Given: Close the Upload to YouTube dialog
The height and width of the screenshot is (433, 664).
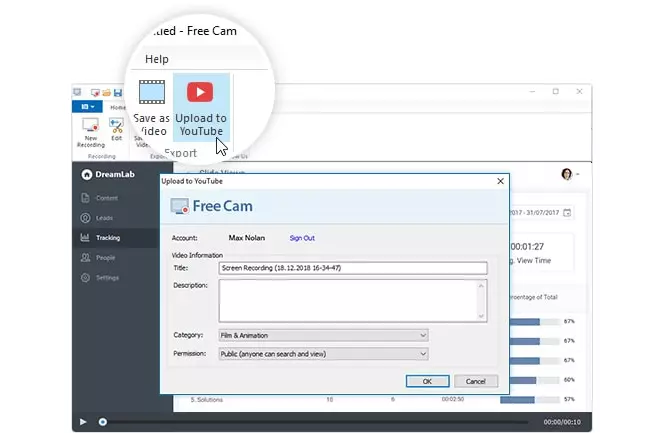Looking at the screenshot, I should coord(500,181).
